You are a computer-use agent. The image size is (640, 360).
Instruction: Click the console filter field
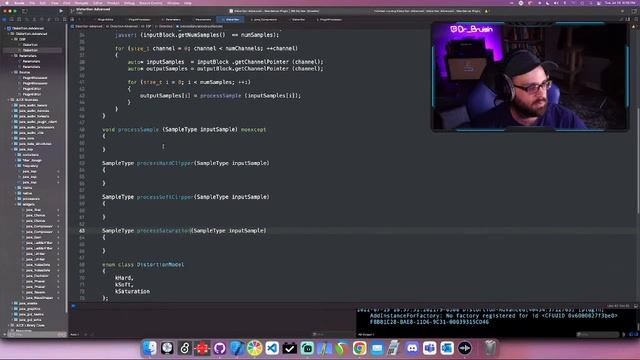(x=598, y=334)
